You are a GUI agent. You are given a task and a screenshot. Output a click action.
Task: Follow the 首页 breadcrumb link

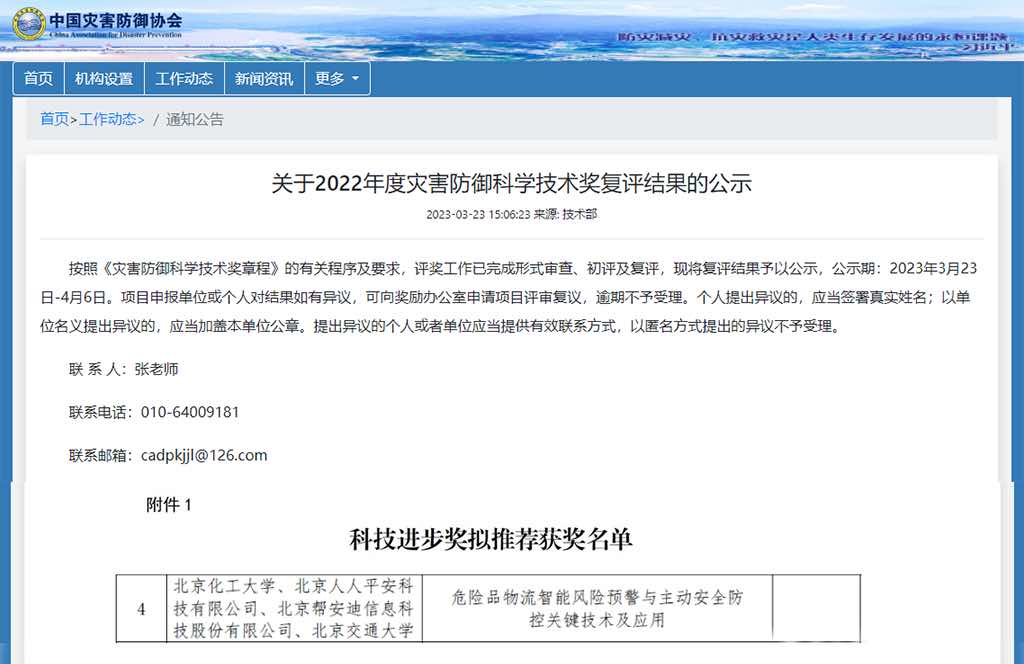click(x=54, y=119)
